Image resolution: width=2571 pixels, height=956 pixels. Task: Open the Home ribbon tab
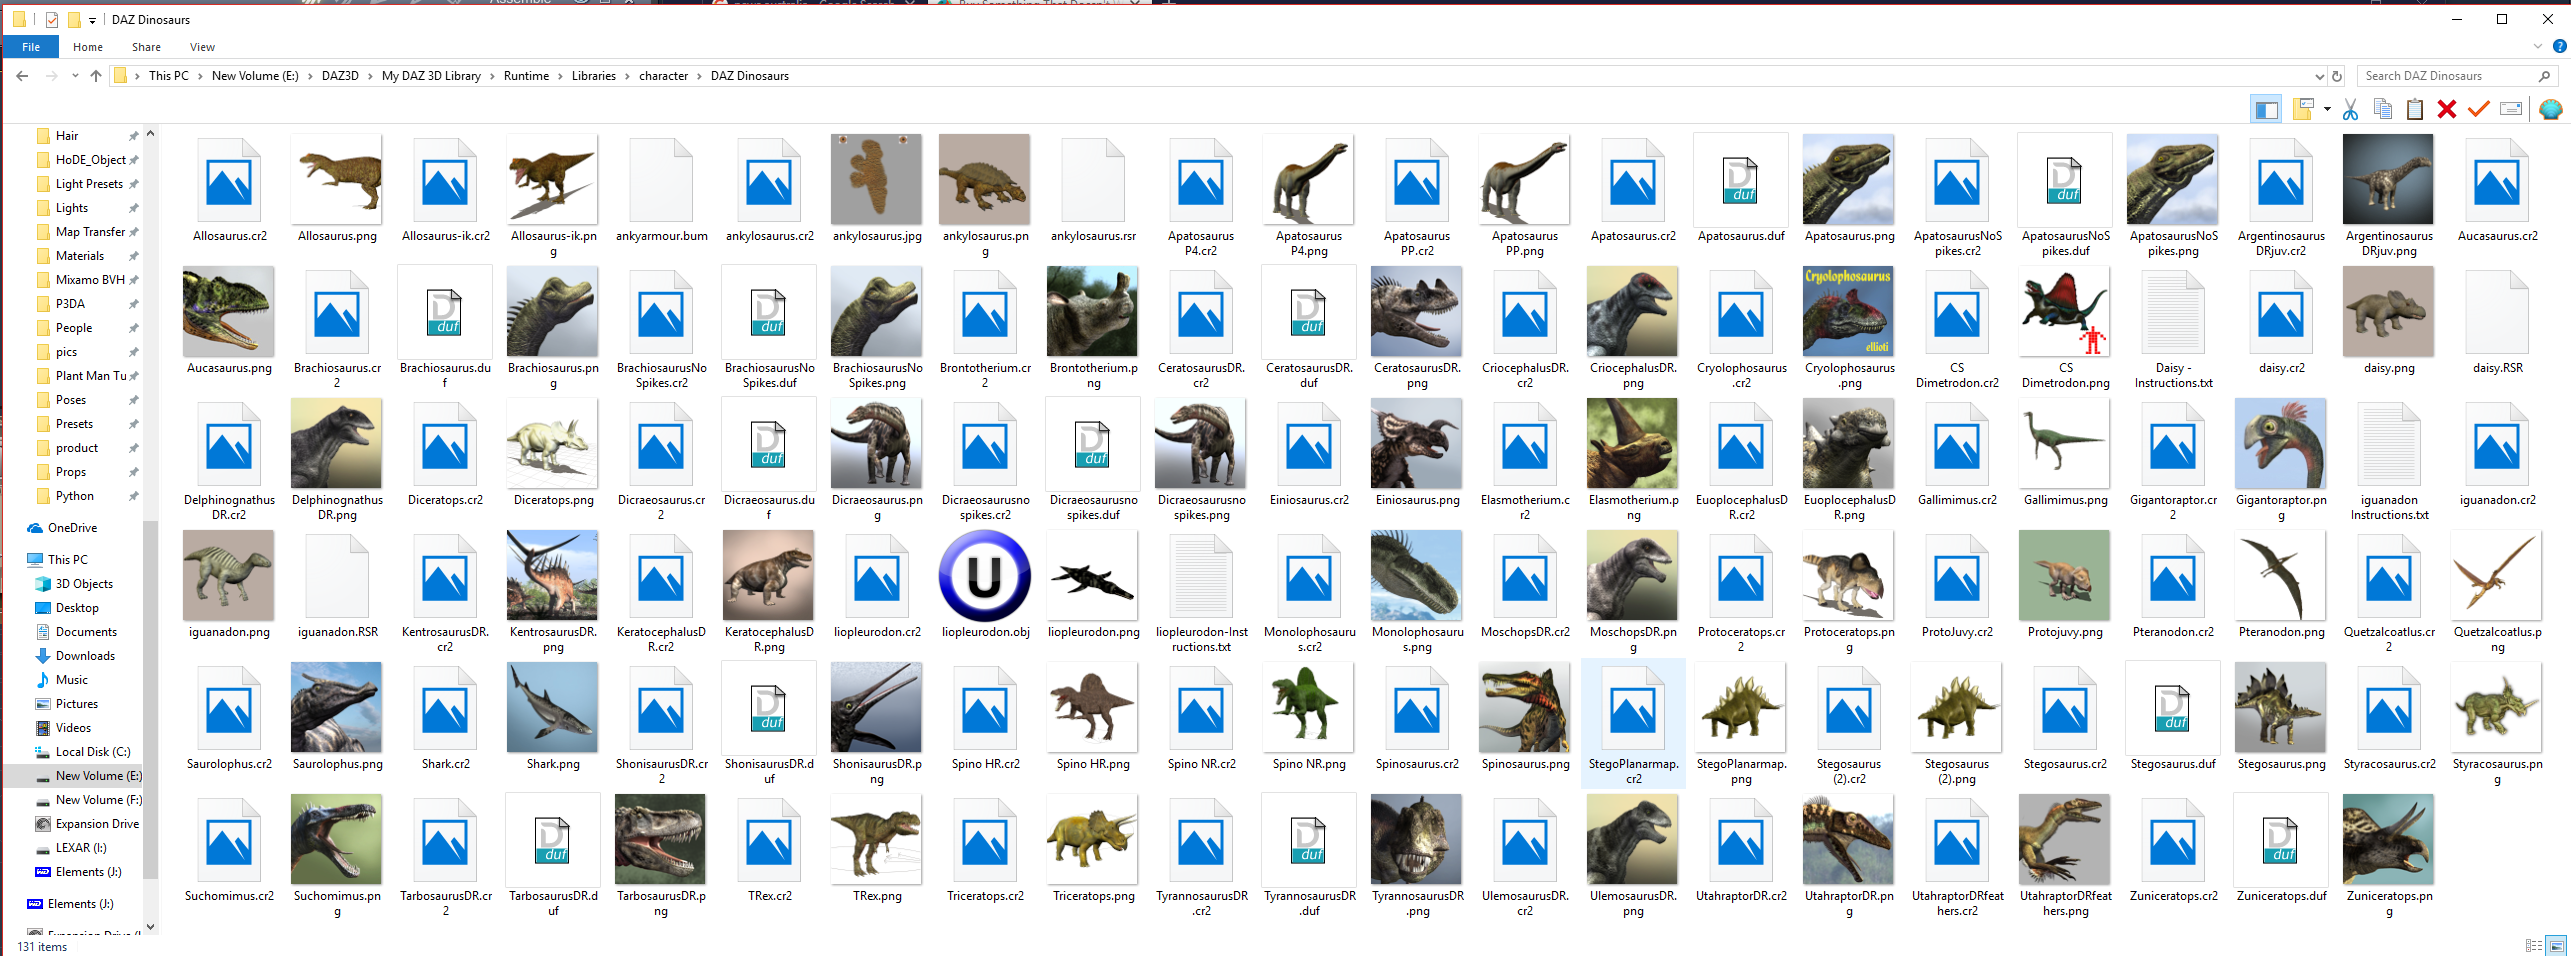point(88,47)
